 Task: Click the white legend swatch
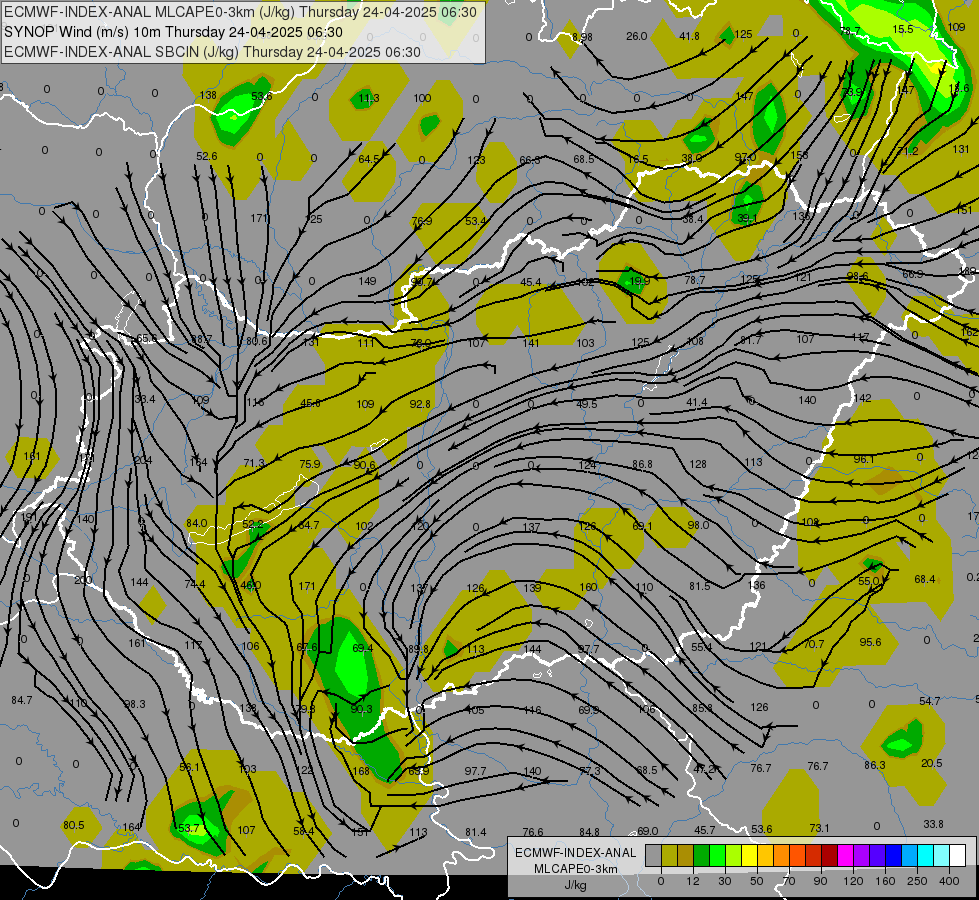point(958,855)
